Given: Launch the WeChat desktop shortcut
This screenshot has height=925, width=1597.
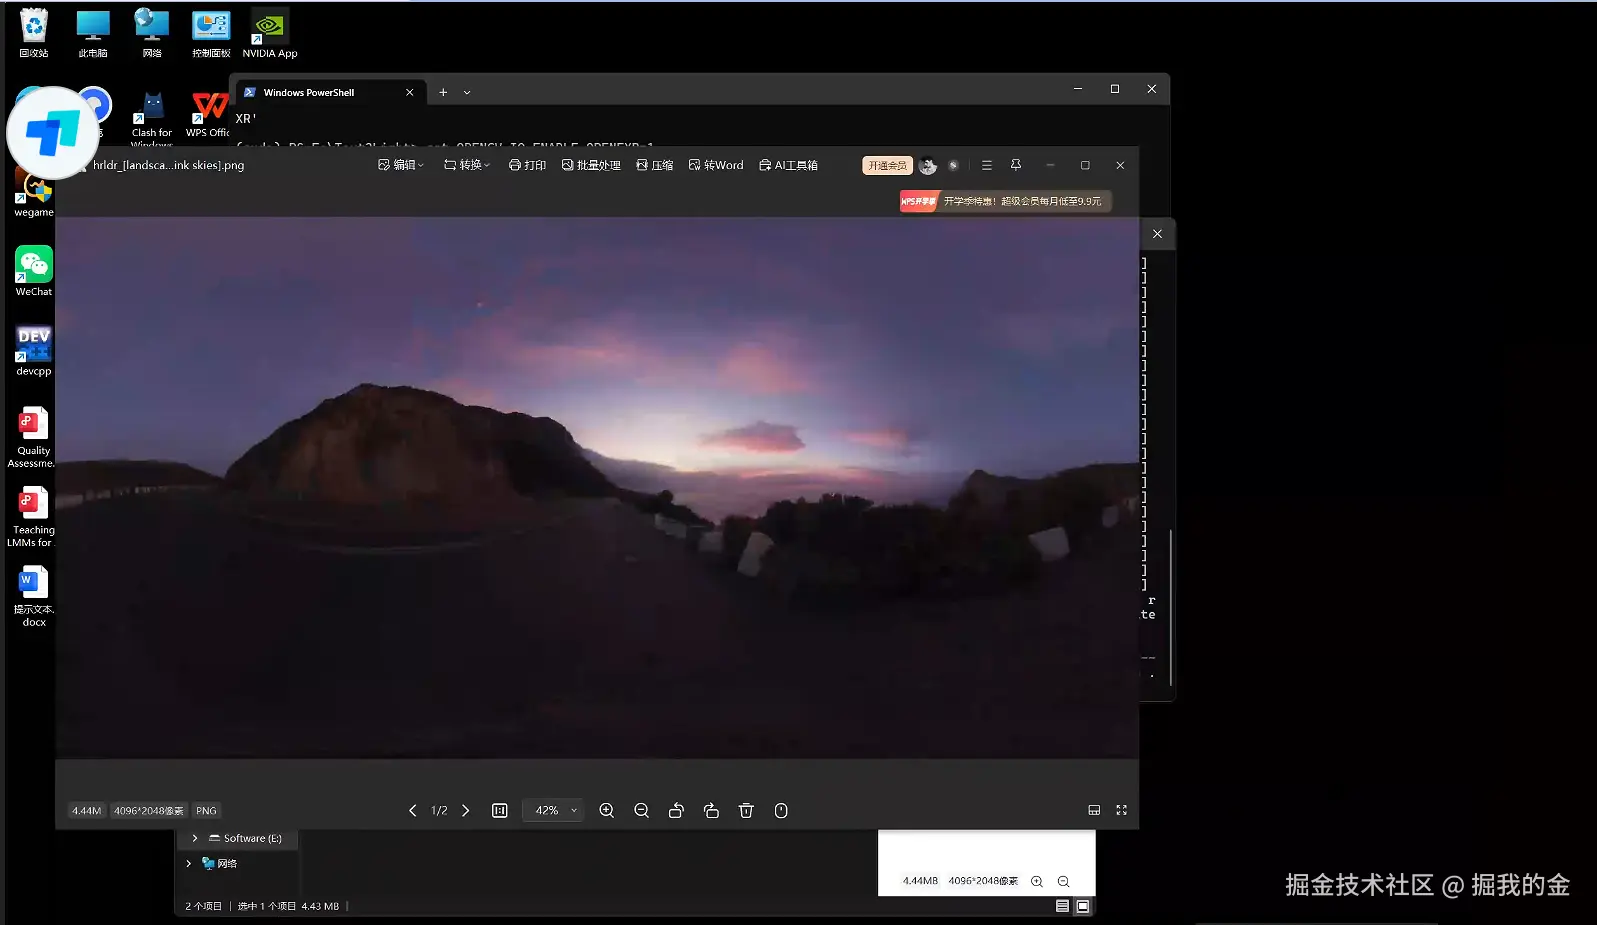Looking at the screenshot, I should [34, 272].
